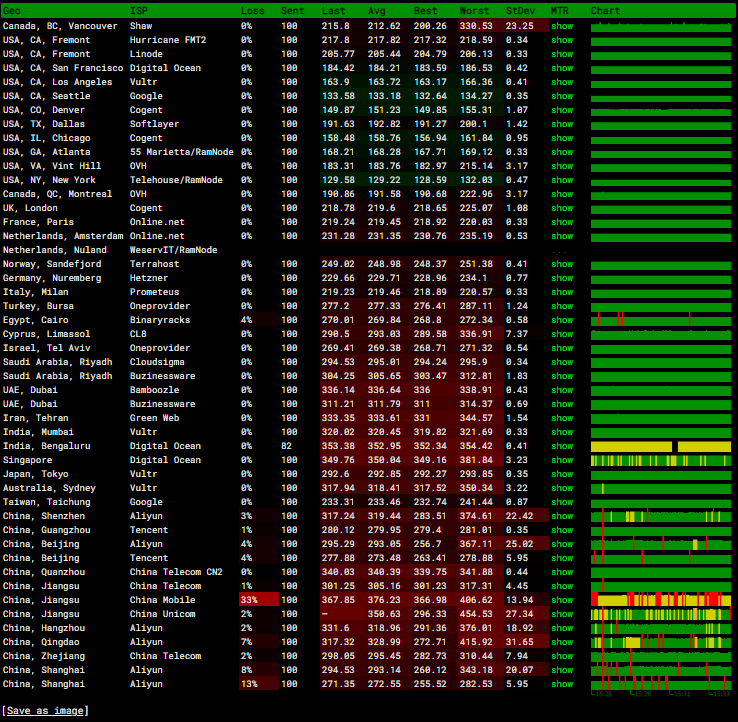Screen dimensions: 738x722
Task: Click the StDev column header
Action: coord(520,11)
